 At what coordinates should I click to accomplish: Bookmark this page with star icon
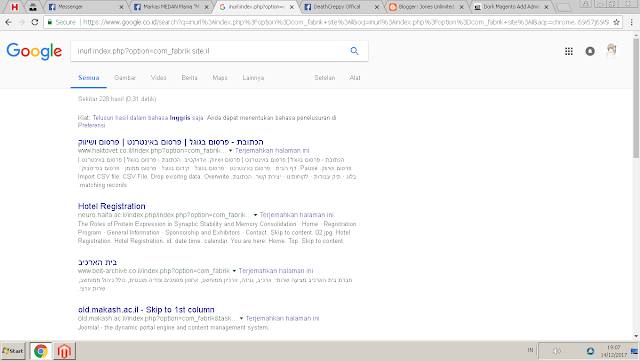(616, 22)
